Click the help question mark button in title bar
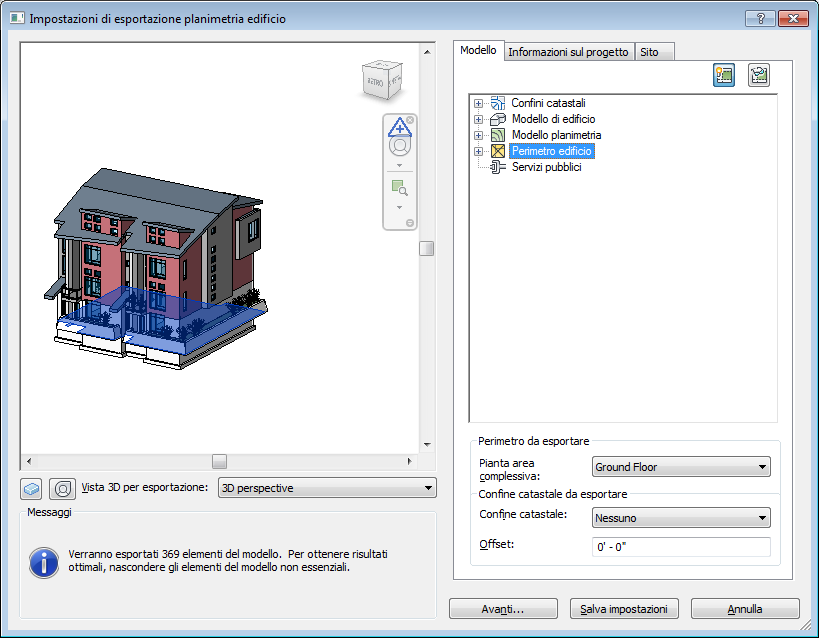 coord(760,19)
